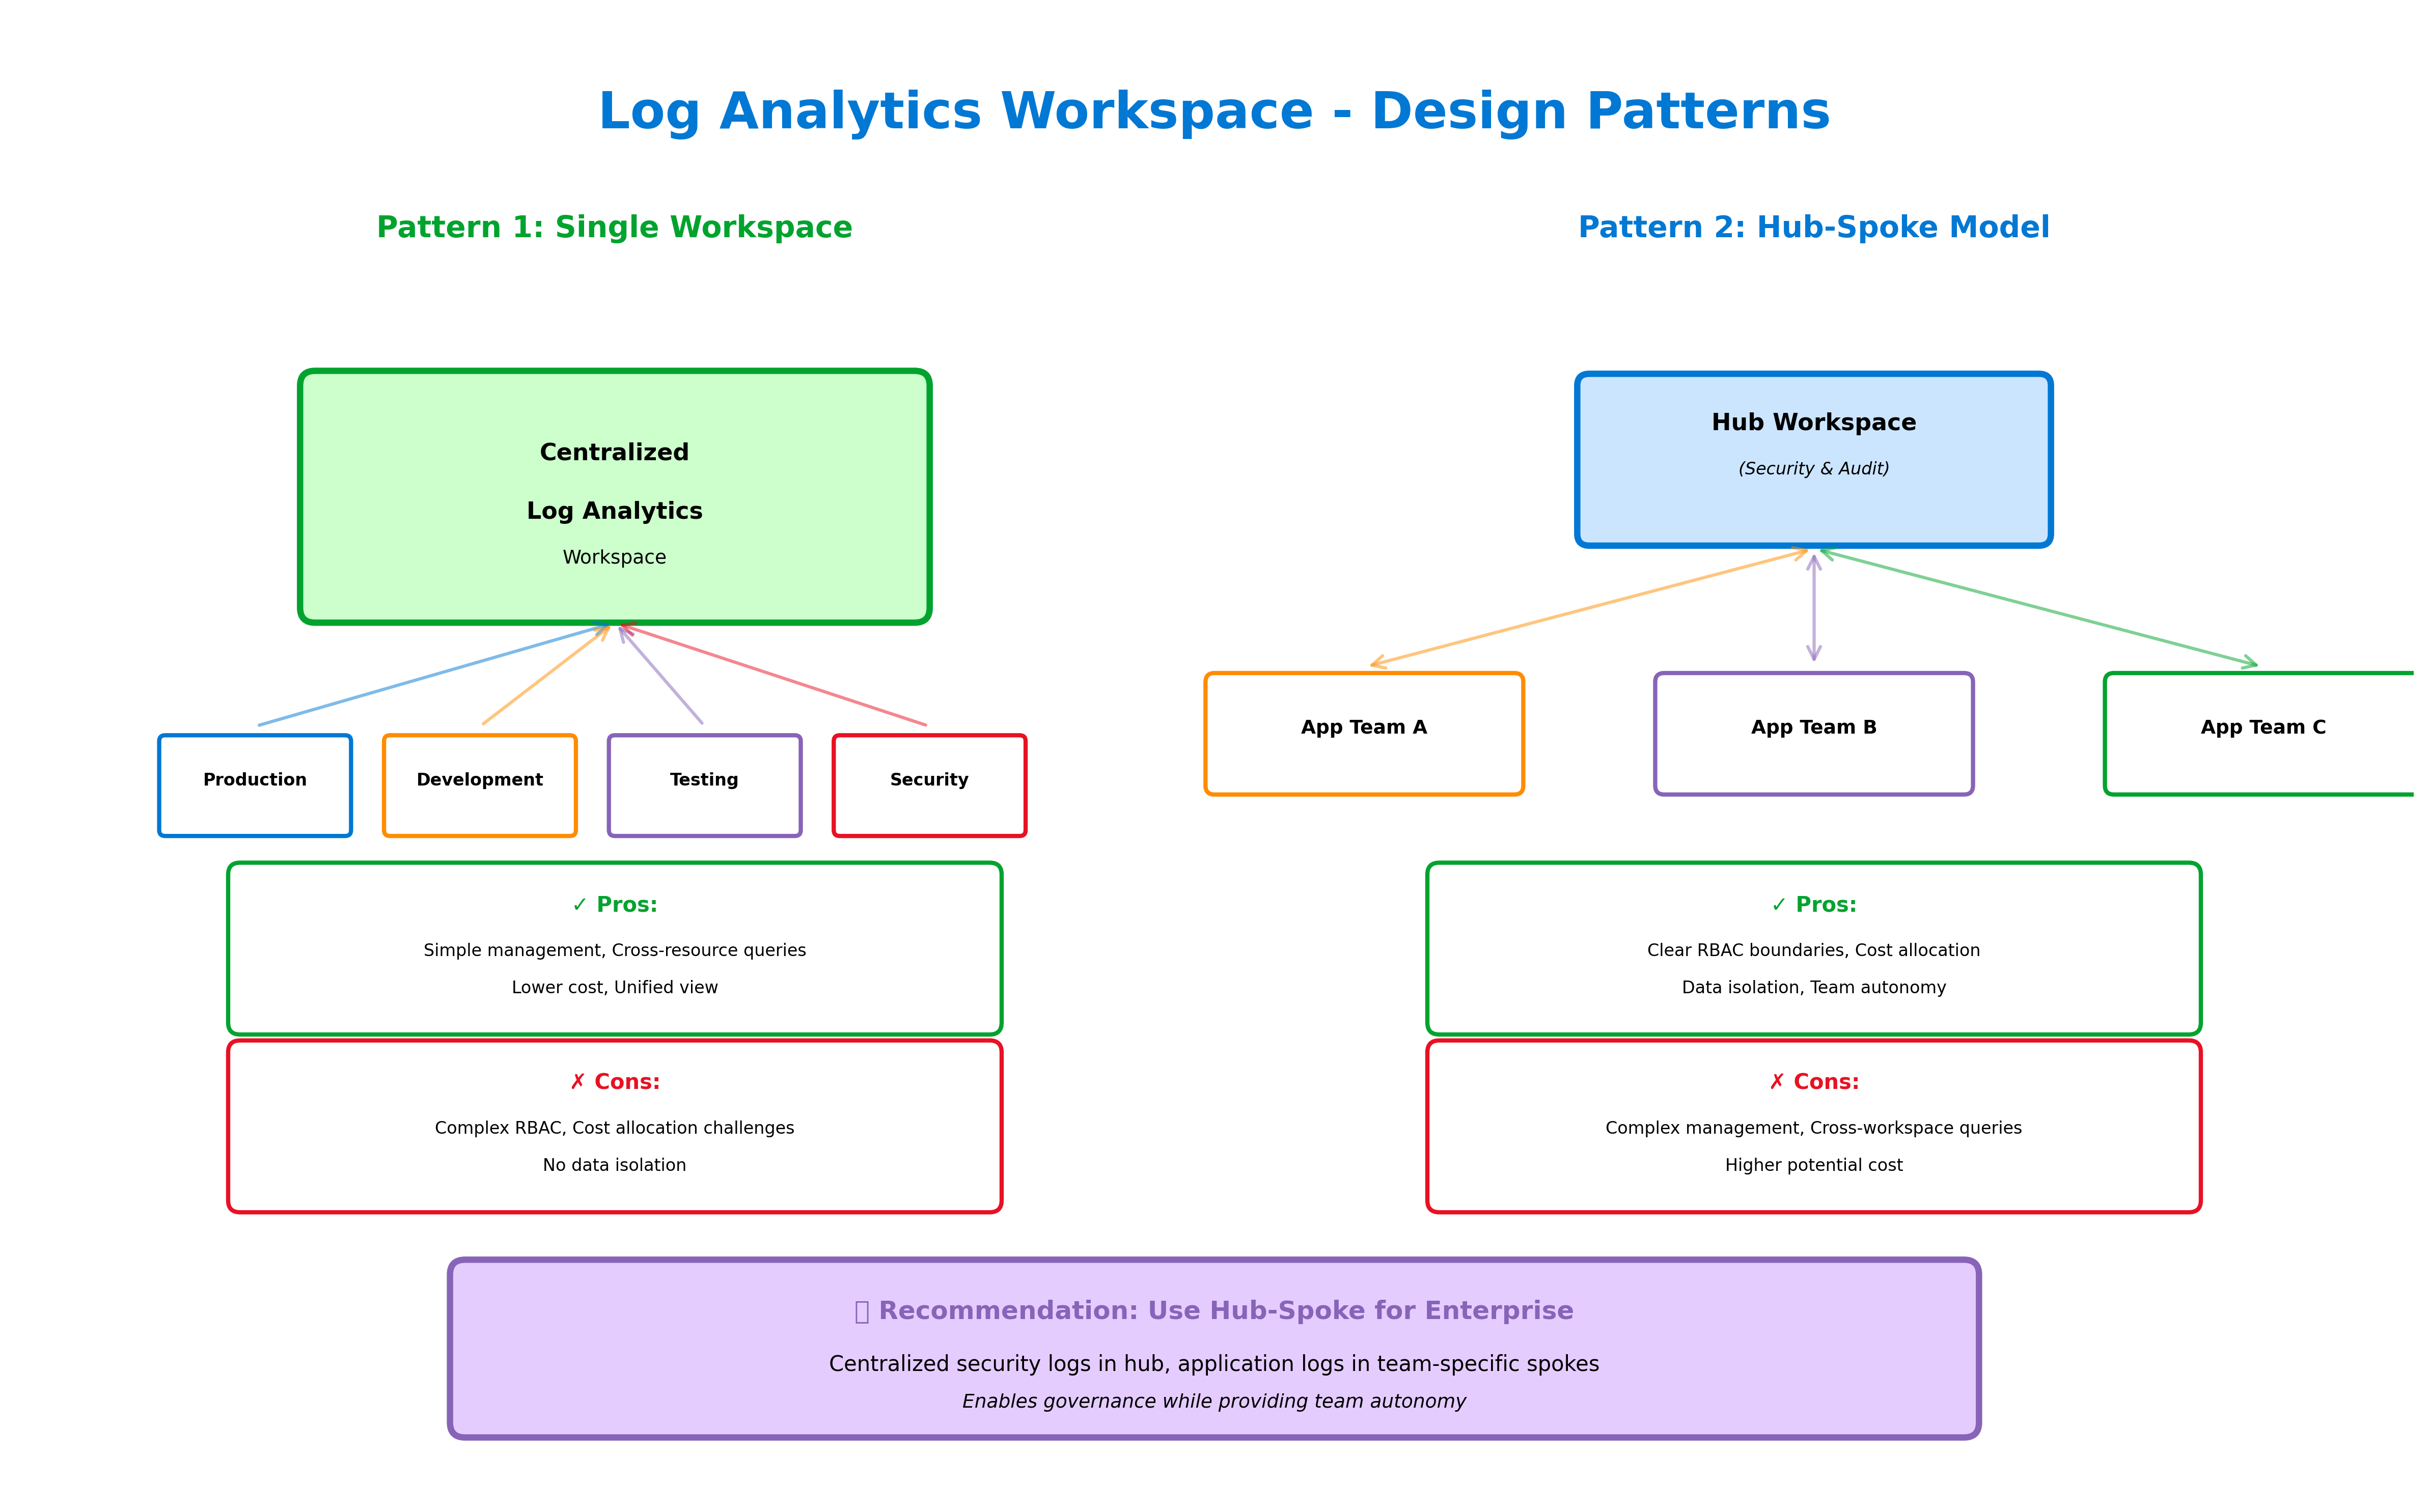Screen dimensions: 2429x1512
Task: Click the Pattern 2: Hub-Spoke Model heading
Action: click(1813, 228)
